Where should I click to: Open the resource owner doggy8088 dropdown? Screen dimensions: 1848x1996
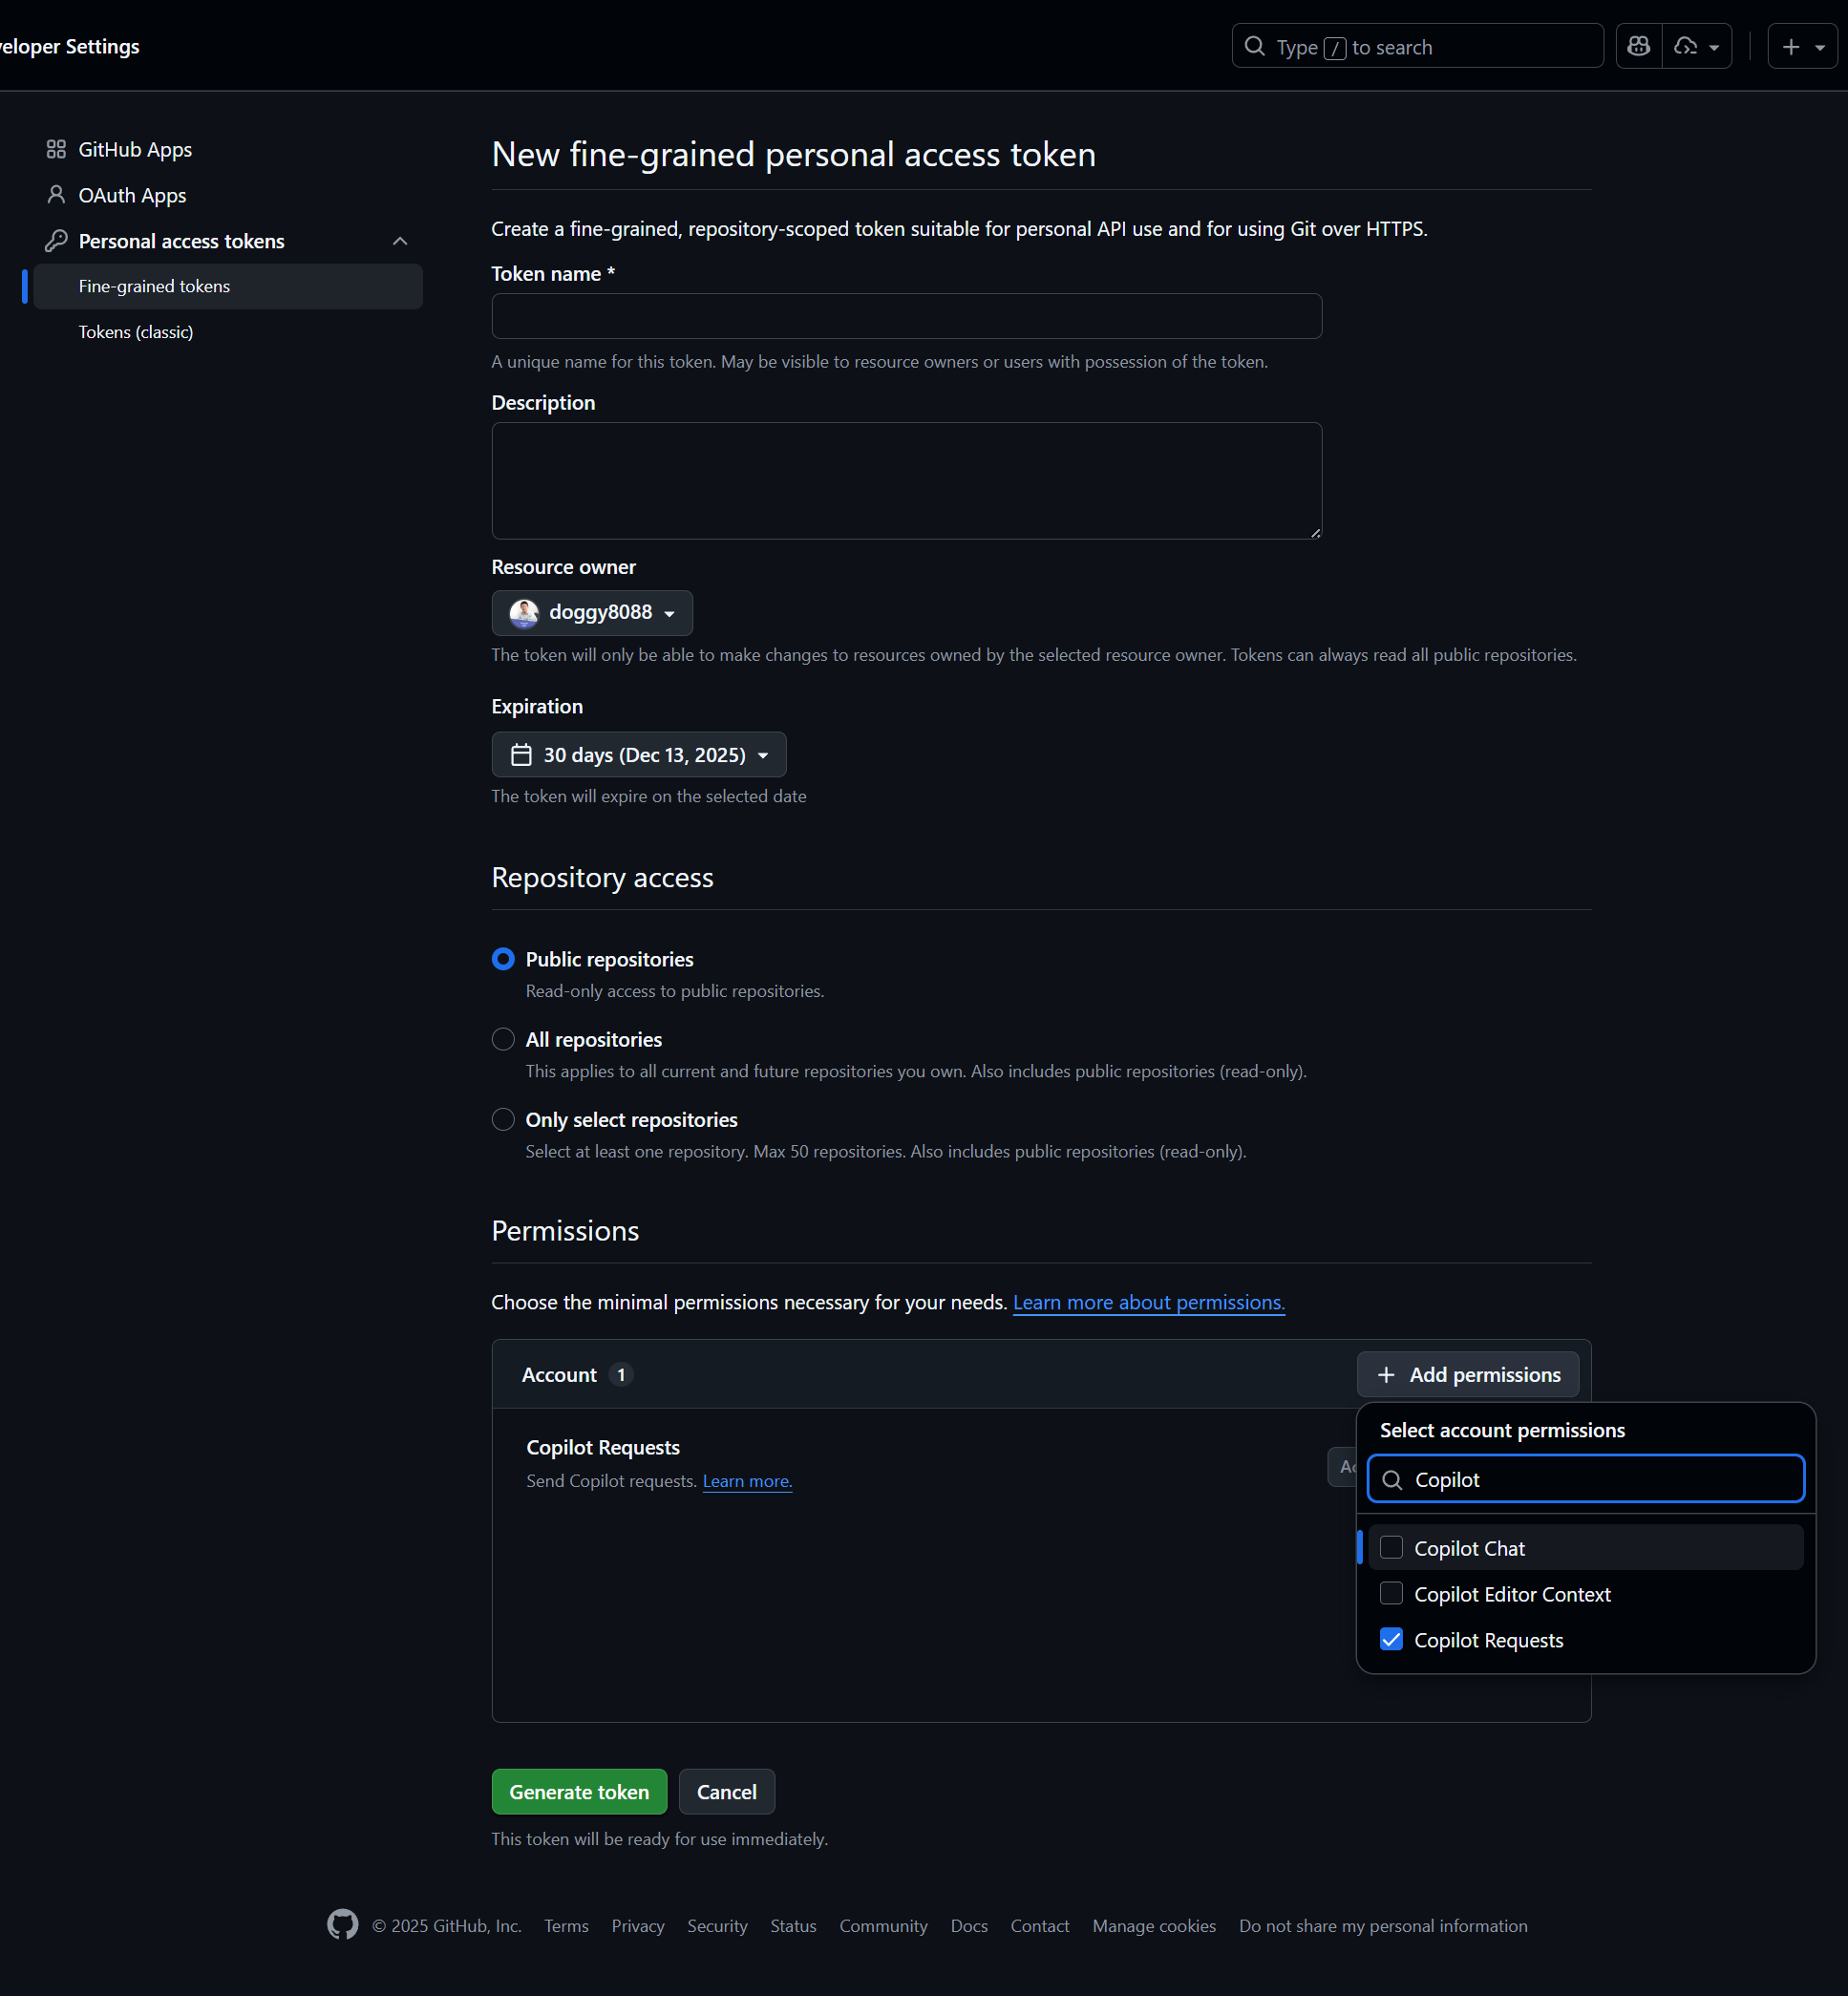pos(592,612)
